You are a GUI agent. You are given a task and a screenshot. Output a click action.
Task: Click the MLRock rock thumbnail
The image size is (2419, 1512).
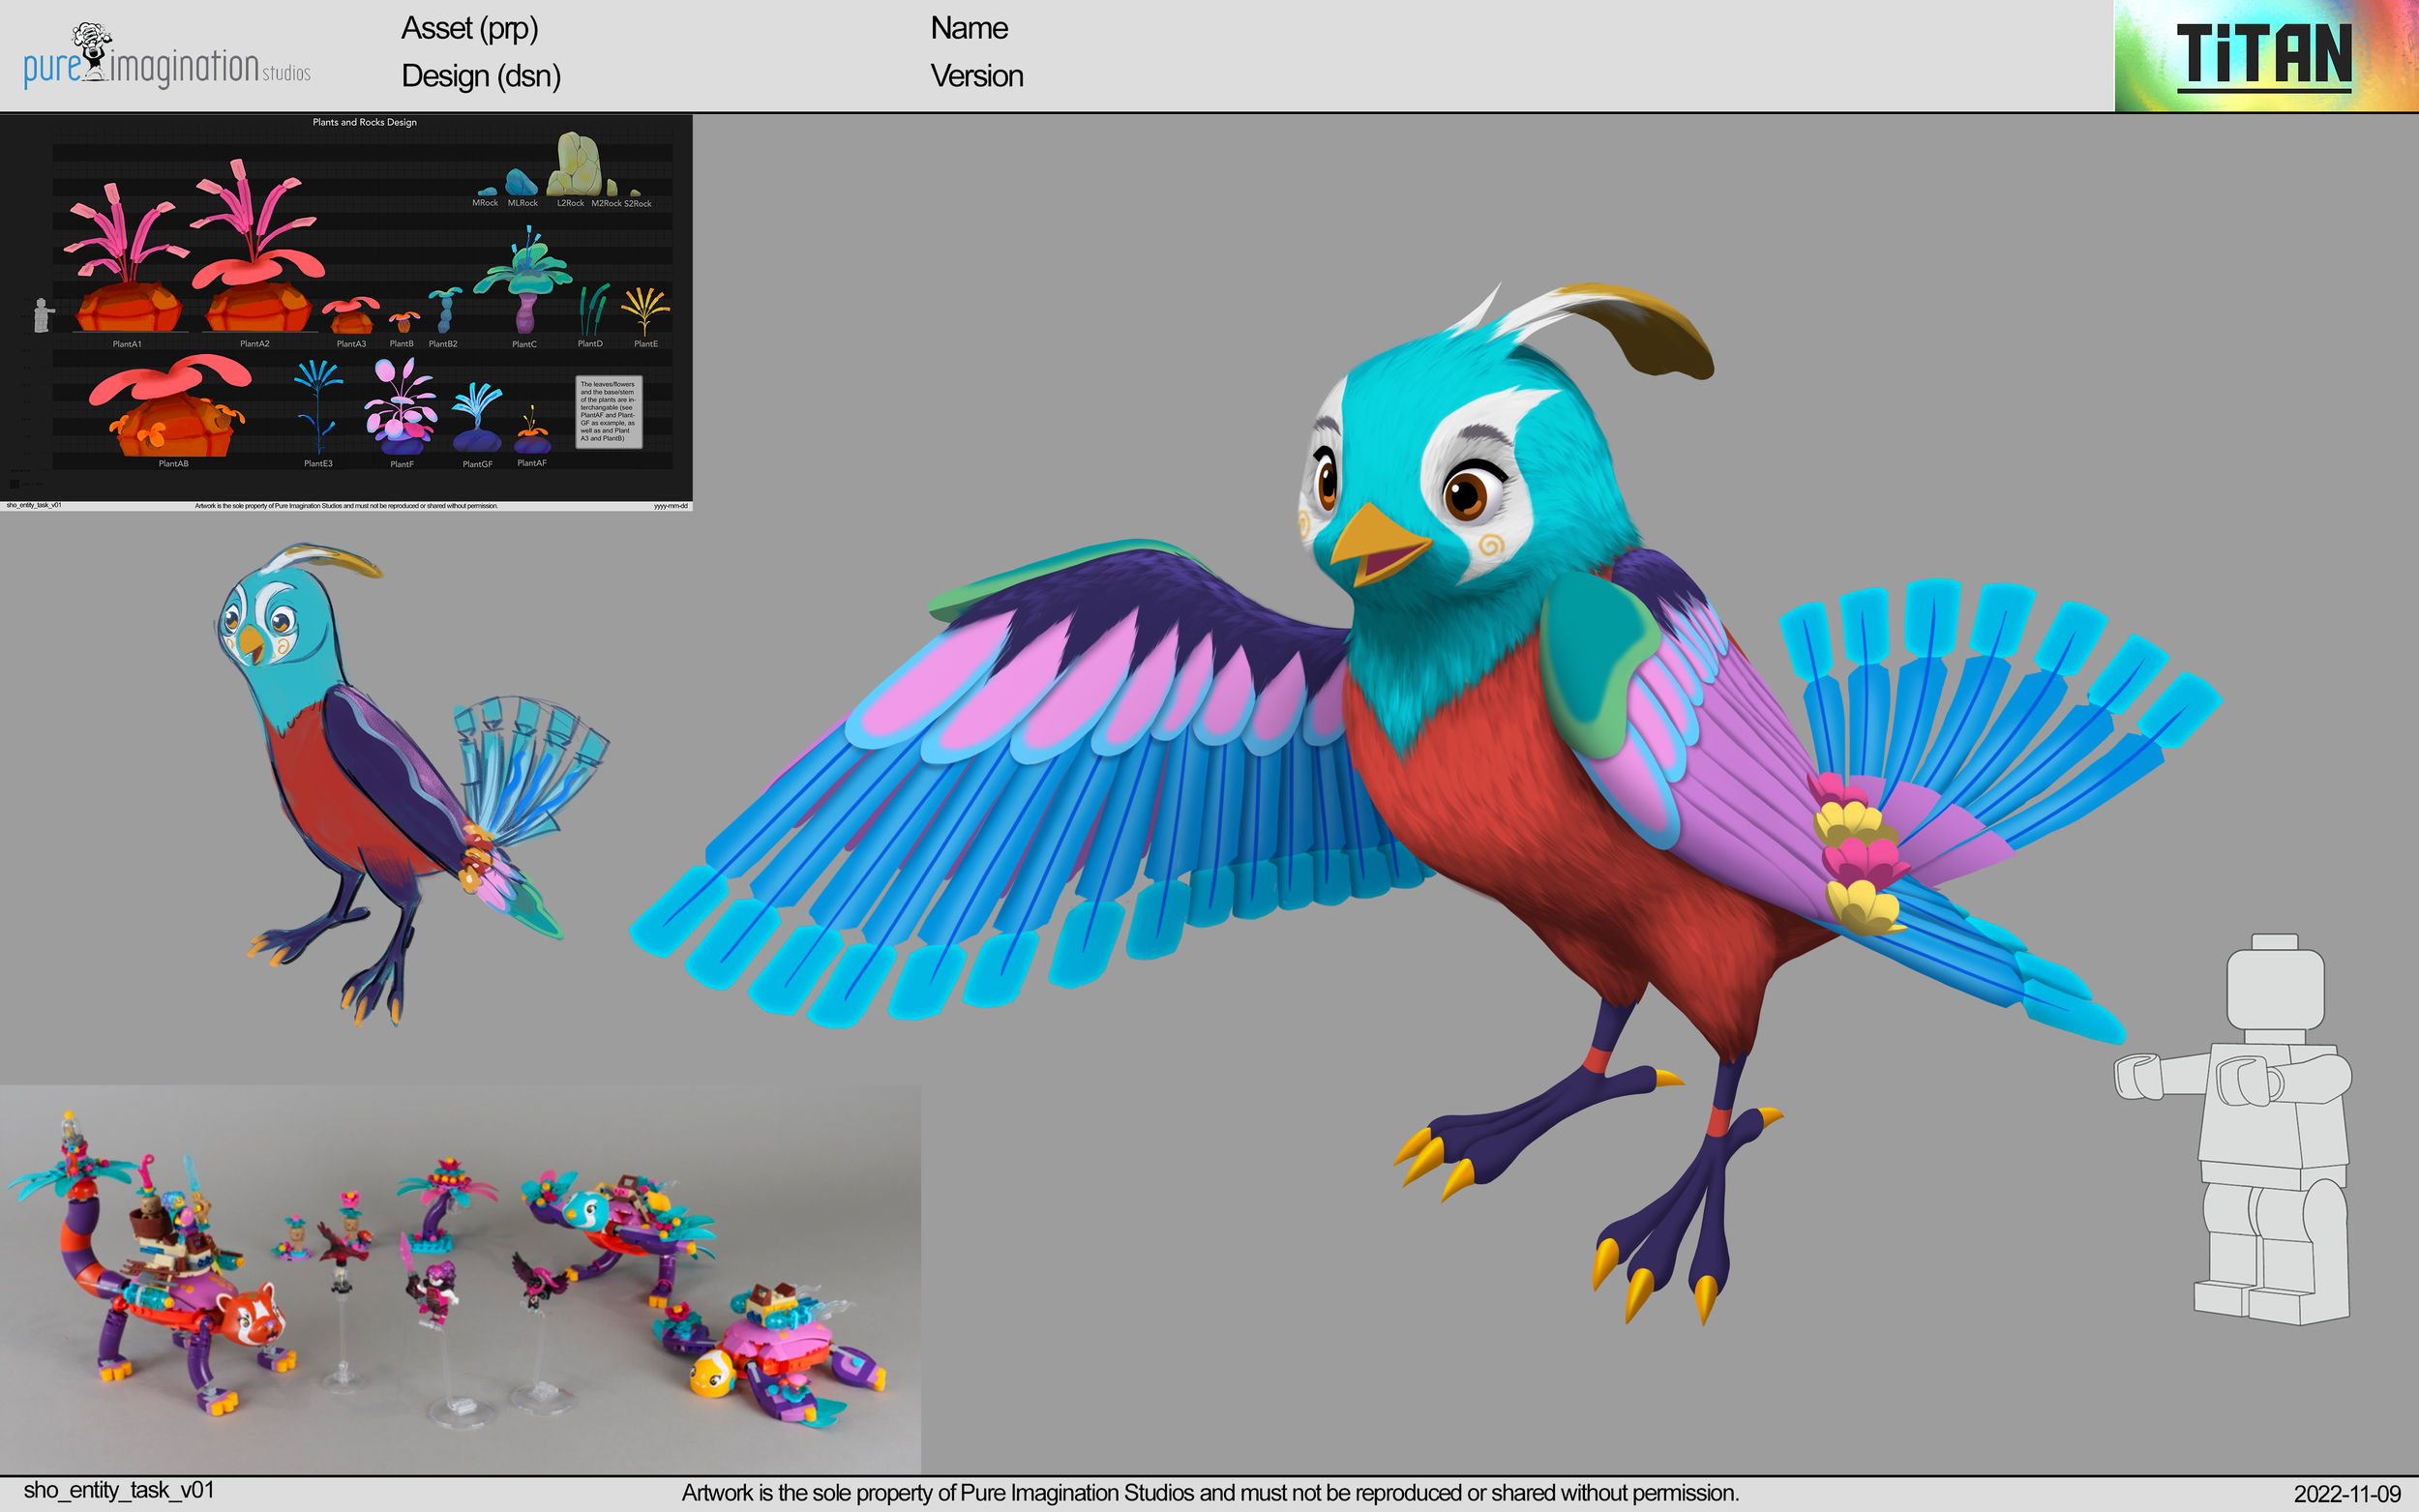pyautogui.click(x=522, y=183)
